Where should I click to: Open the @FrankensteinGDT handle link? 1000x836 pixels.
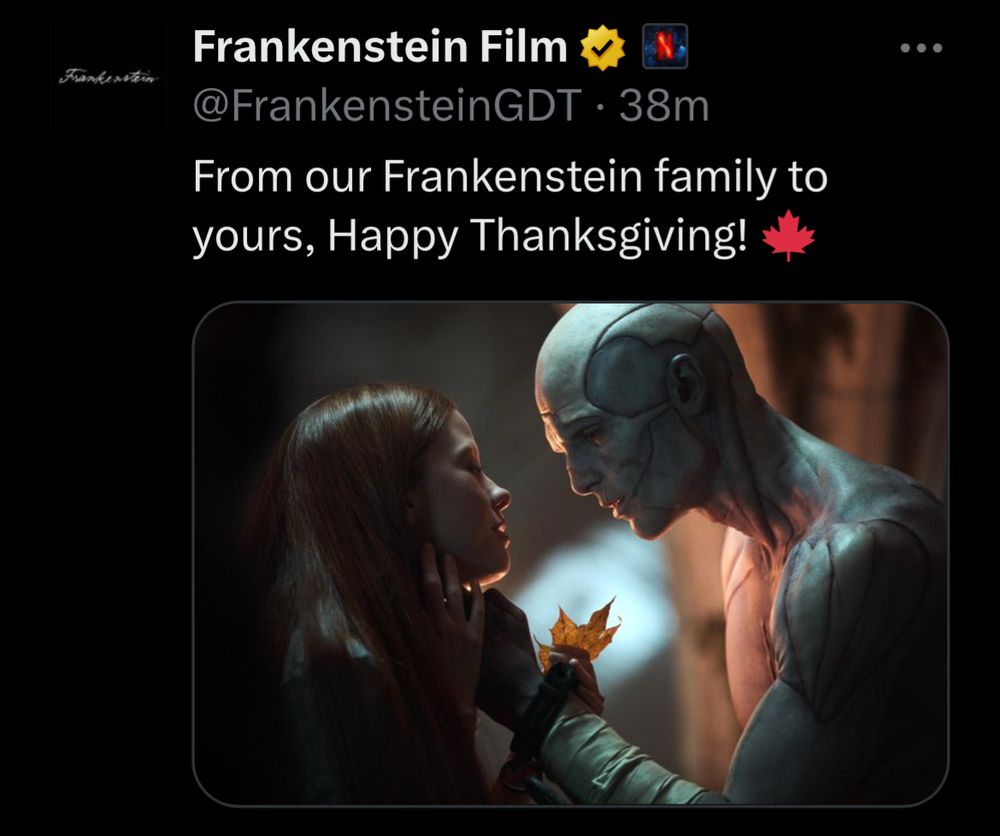coord(387,105)
